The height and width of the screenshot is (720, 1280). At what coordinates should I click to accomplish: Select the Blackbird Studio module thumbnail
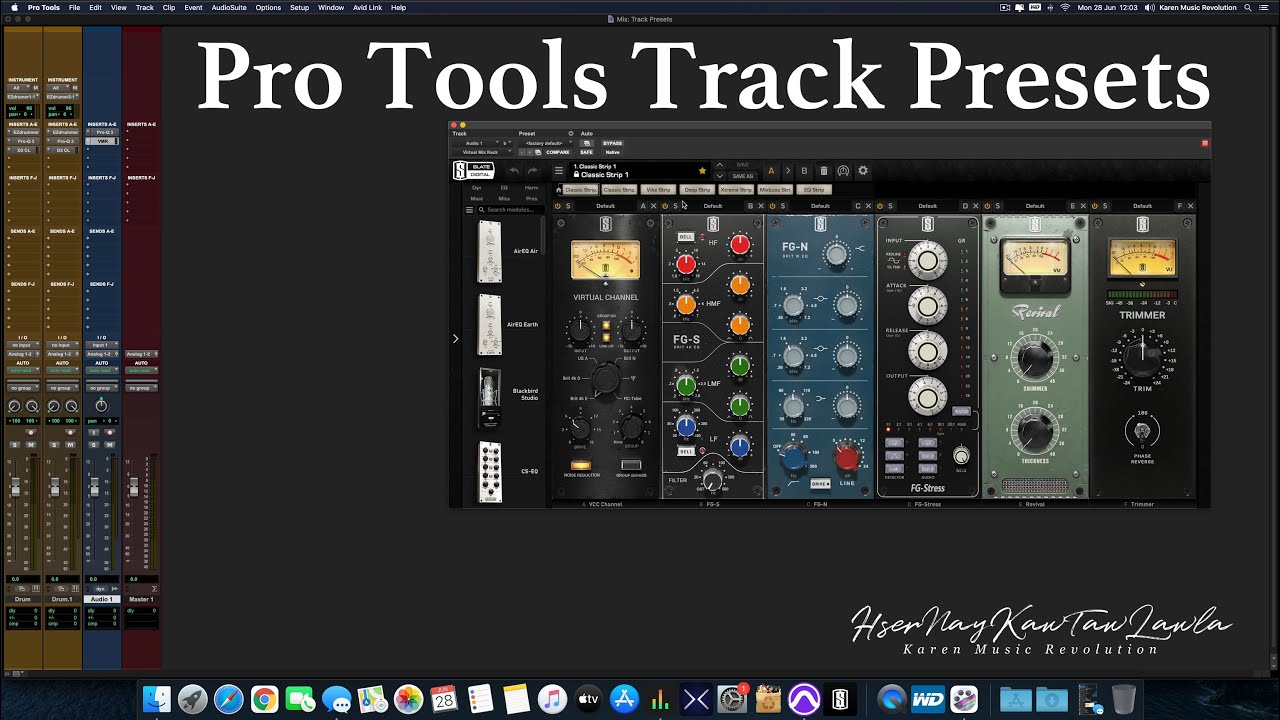[489, 398]
